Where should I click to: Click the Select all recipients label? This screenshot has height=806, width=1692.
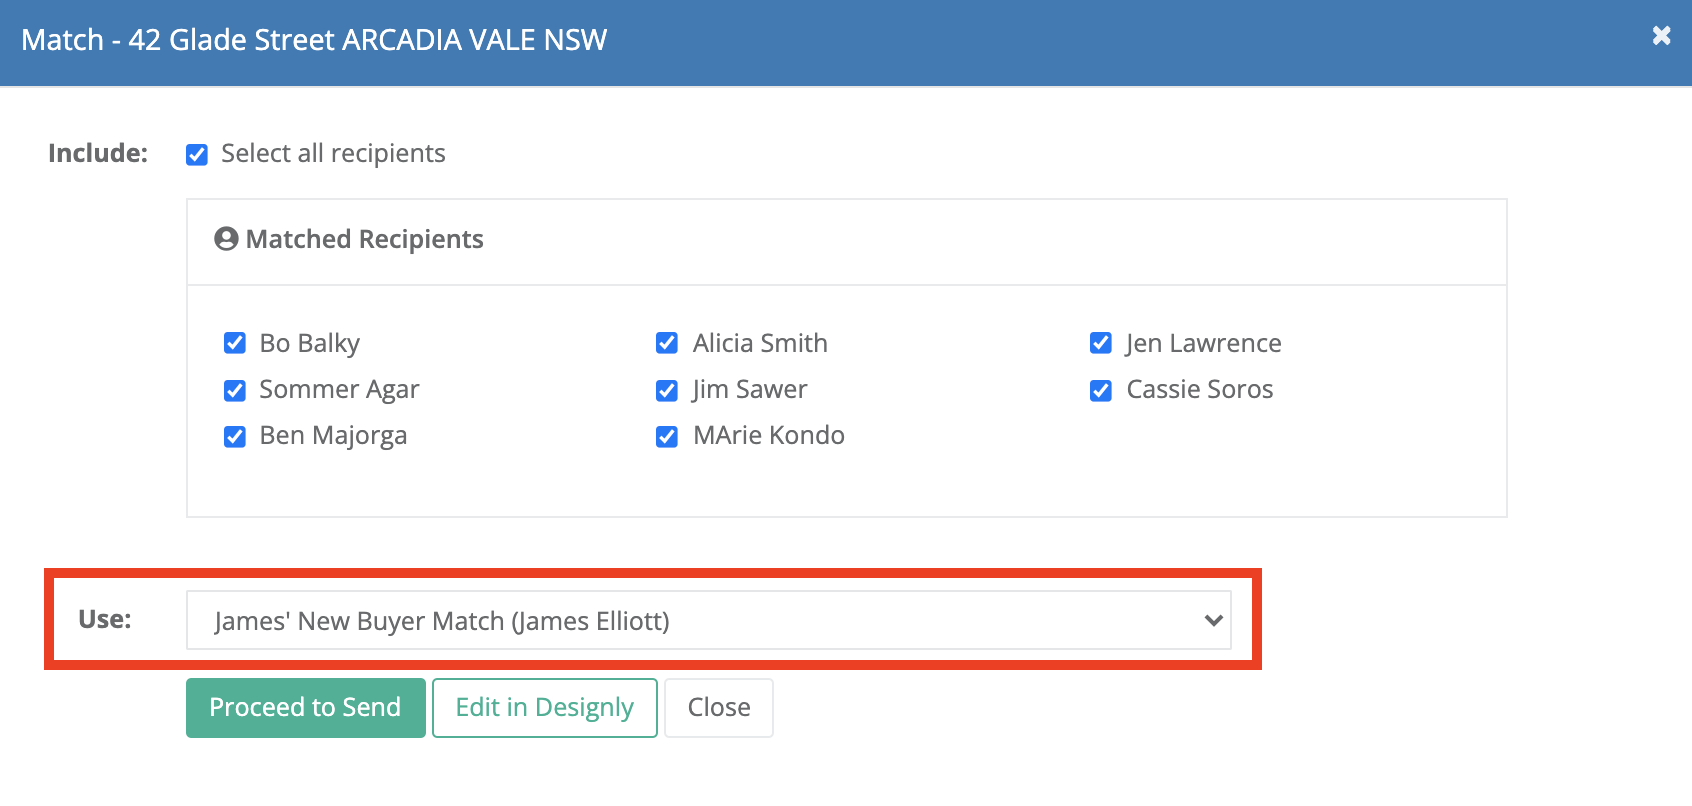(333, 153)
